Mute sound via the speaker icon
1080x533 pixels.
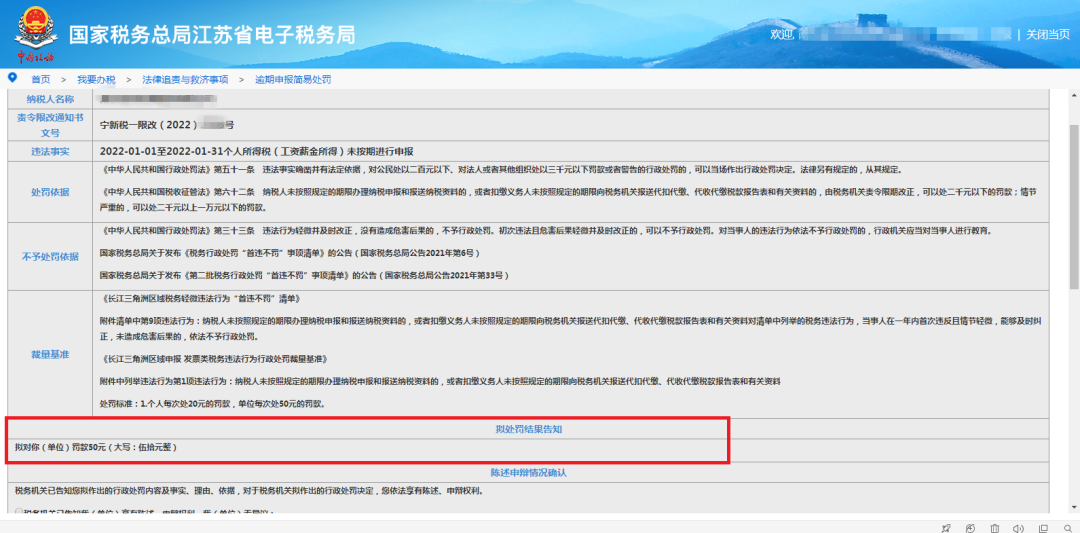(x=1019, y=527)
